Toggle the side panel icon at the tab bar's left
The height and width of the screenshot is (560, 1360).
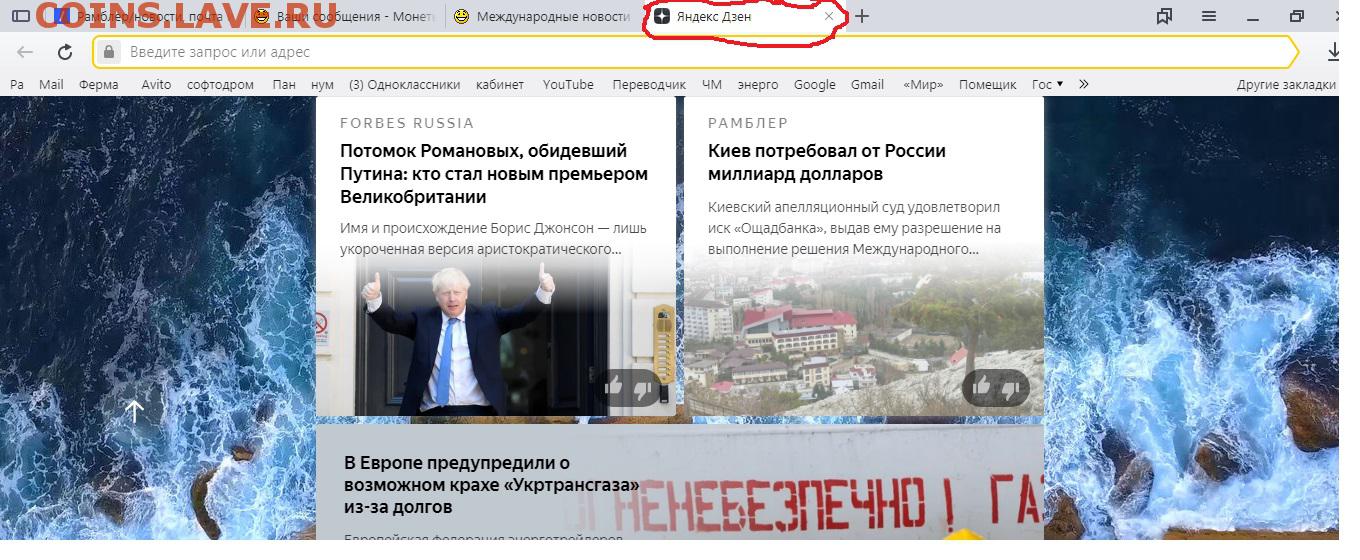20,16
